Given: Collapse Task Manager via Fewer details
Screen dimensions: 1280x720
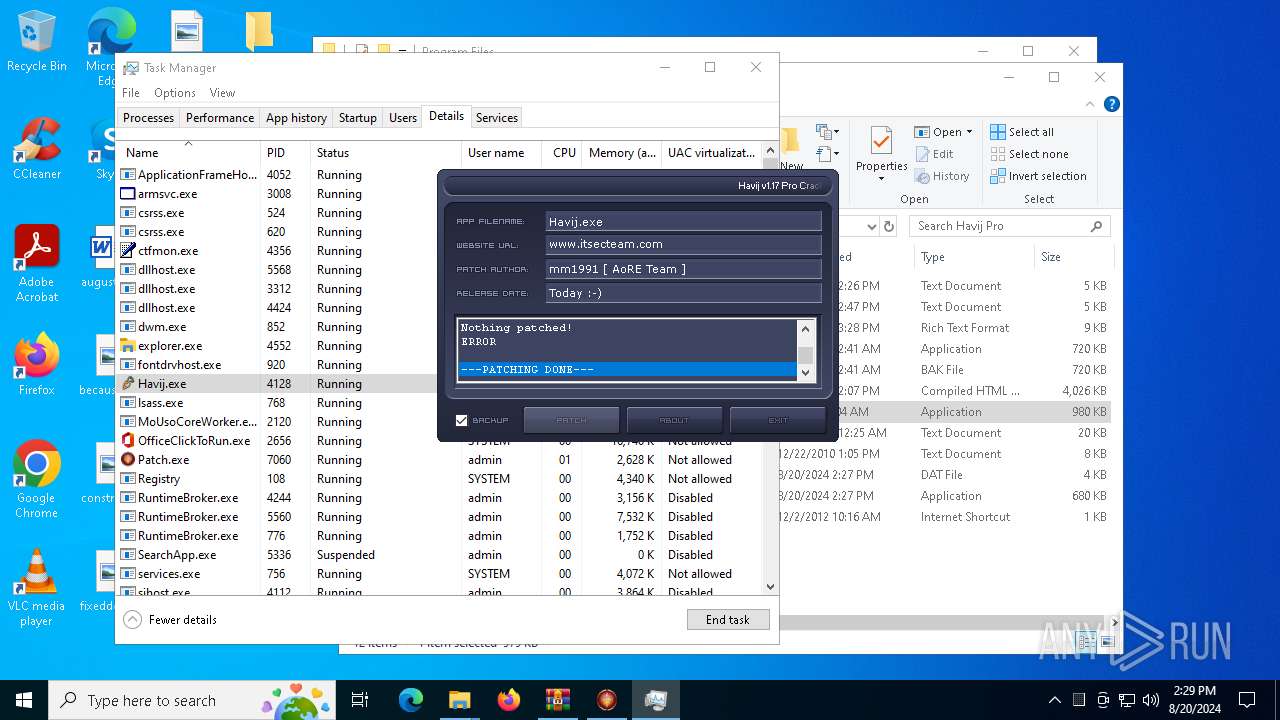Looking at the screenshot, I should tap(170, 620).
